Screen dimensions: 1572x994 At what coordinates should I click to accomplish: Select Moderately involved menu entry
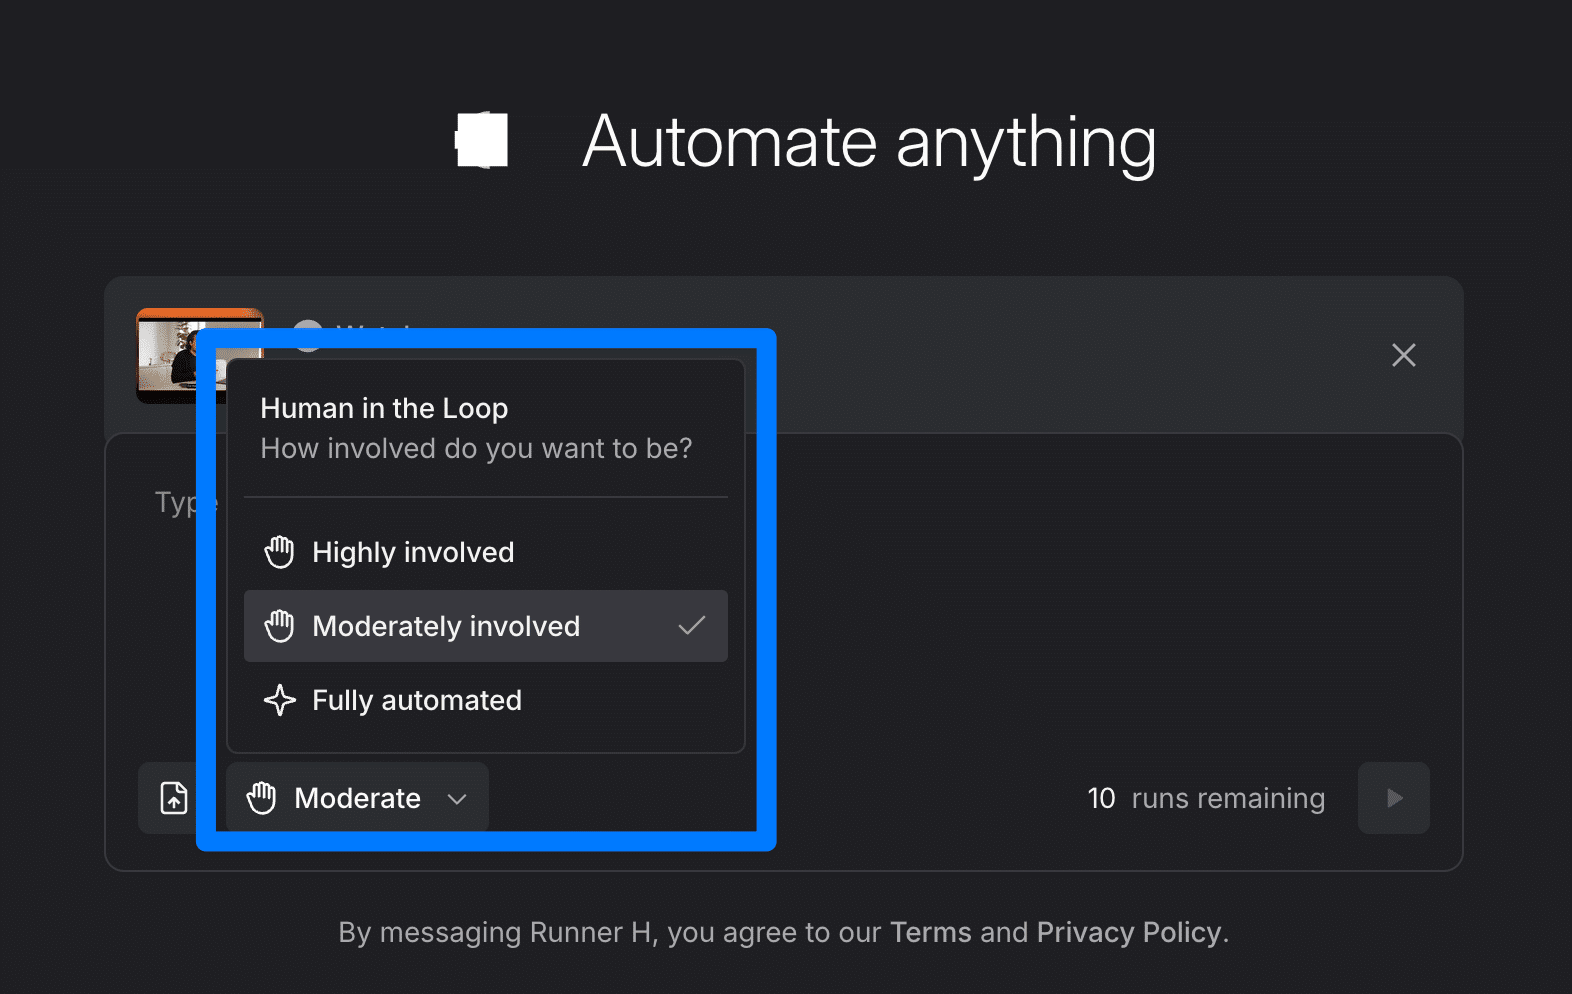point(446,626)
